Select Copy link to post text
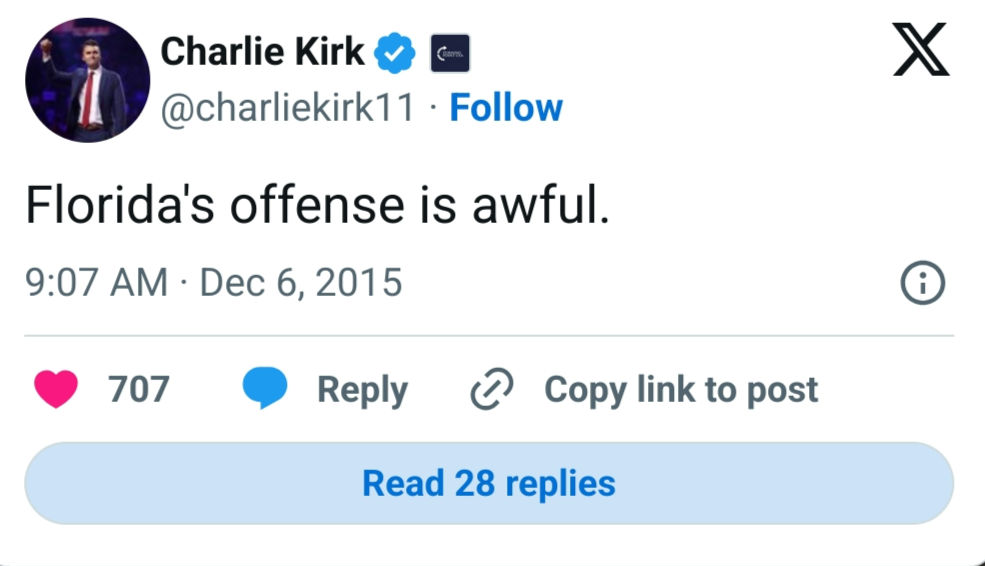The image size is (985, 566). coord(681,390)
